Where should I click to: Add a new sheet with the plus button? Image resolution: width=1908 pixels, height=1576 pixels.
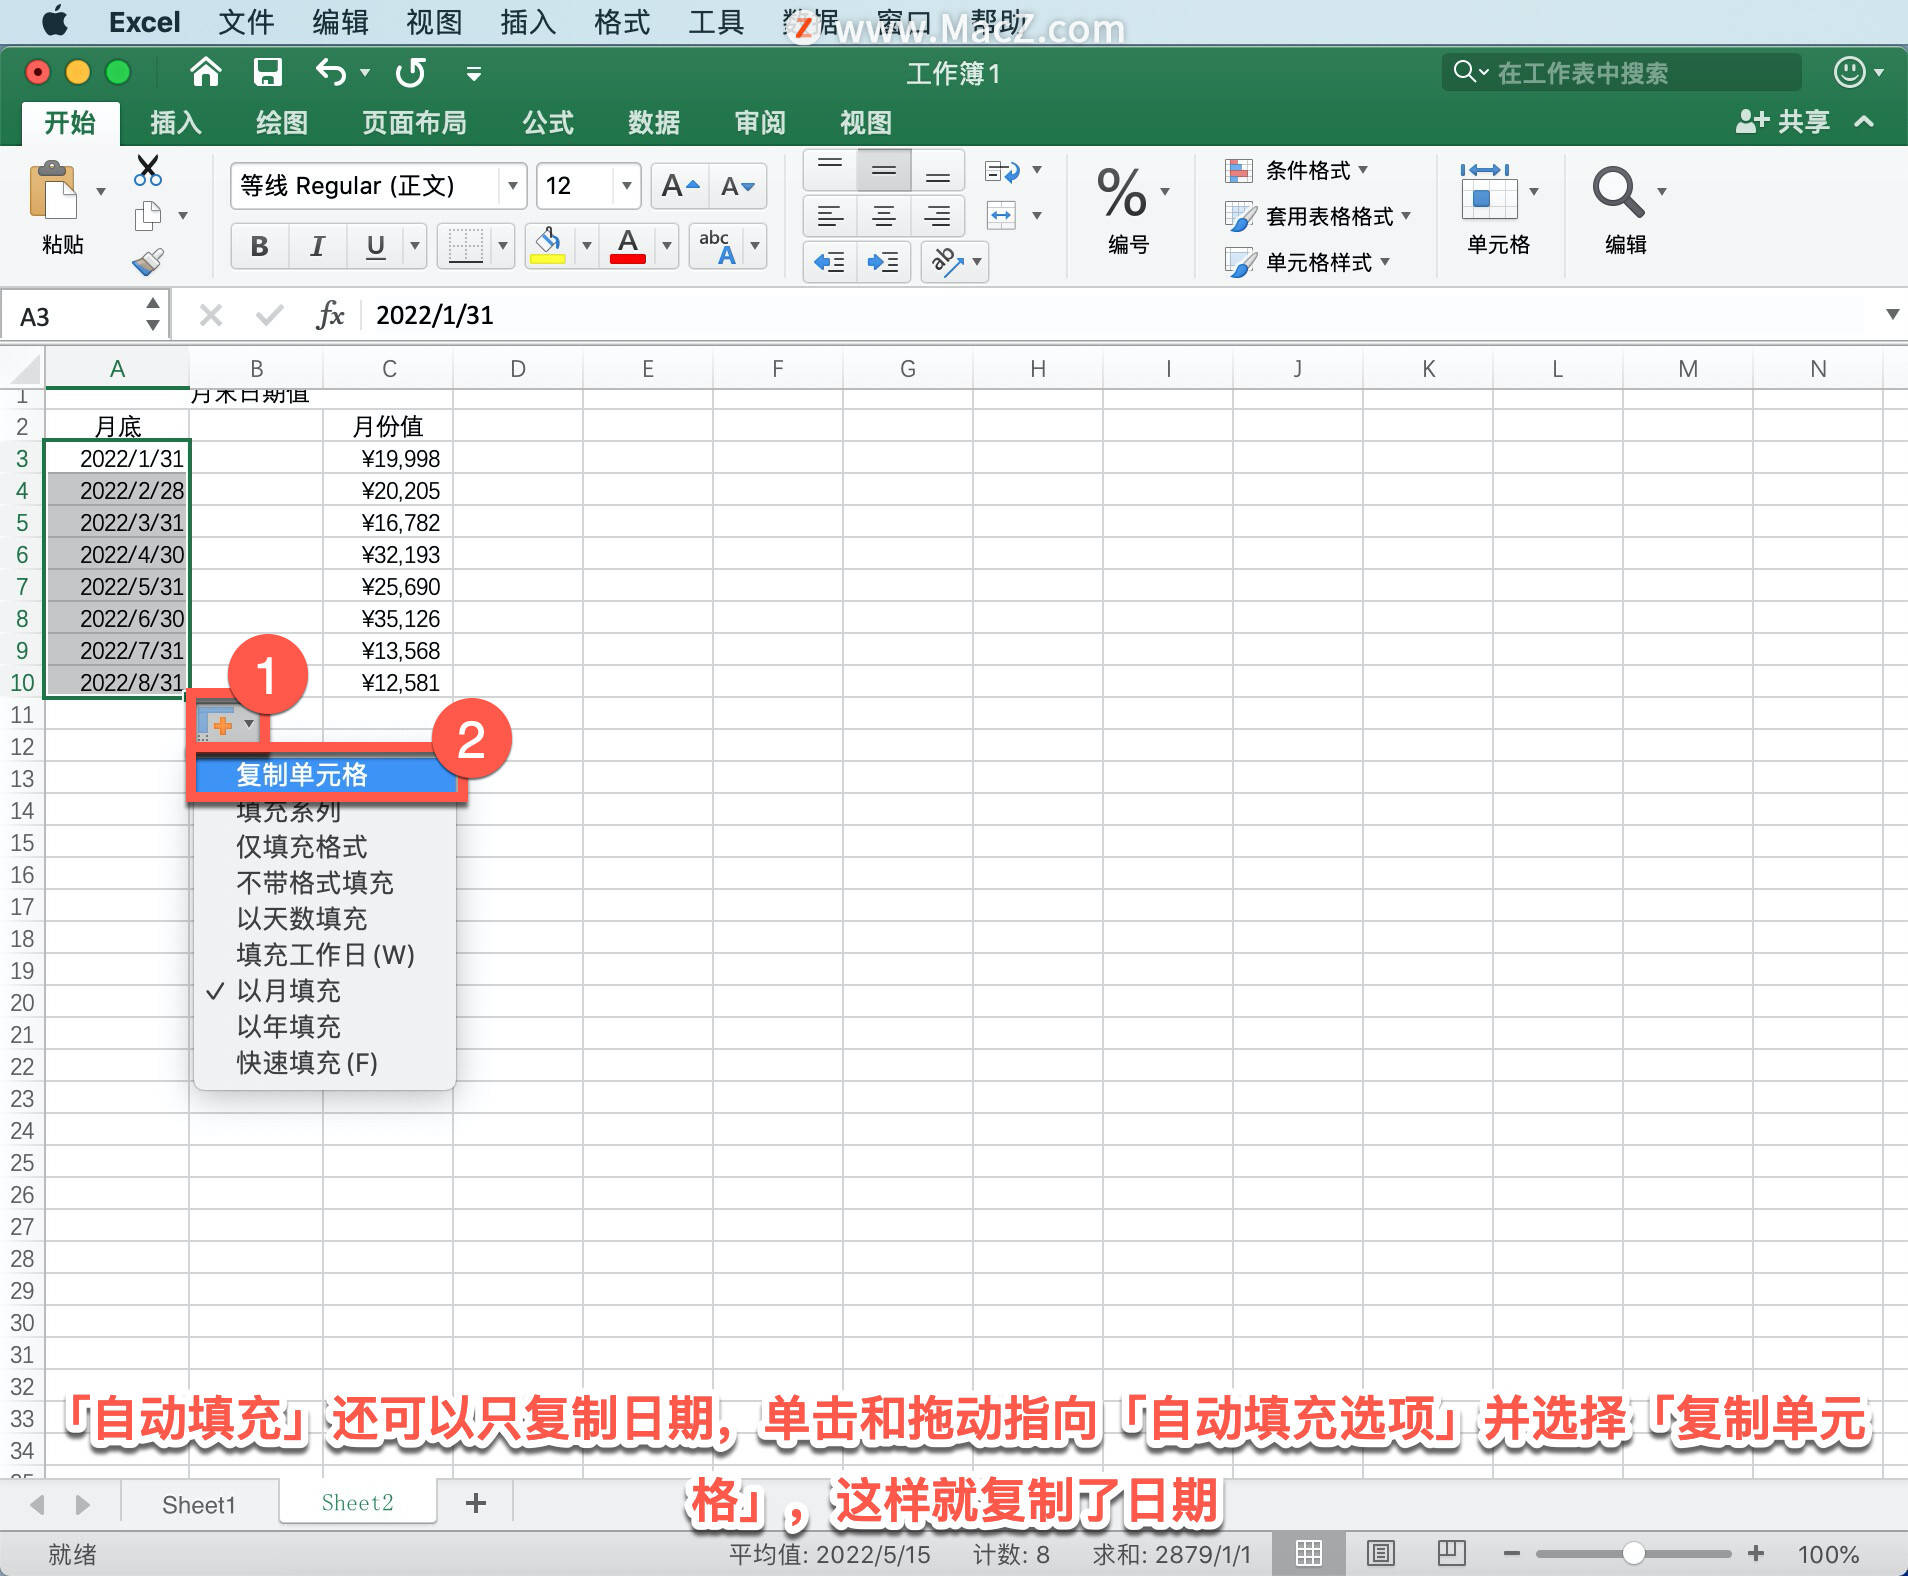(x=475, y=1502)
